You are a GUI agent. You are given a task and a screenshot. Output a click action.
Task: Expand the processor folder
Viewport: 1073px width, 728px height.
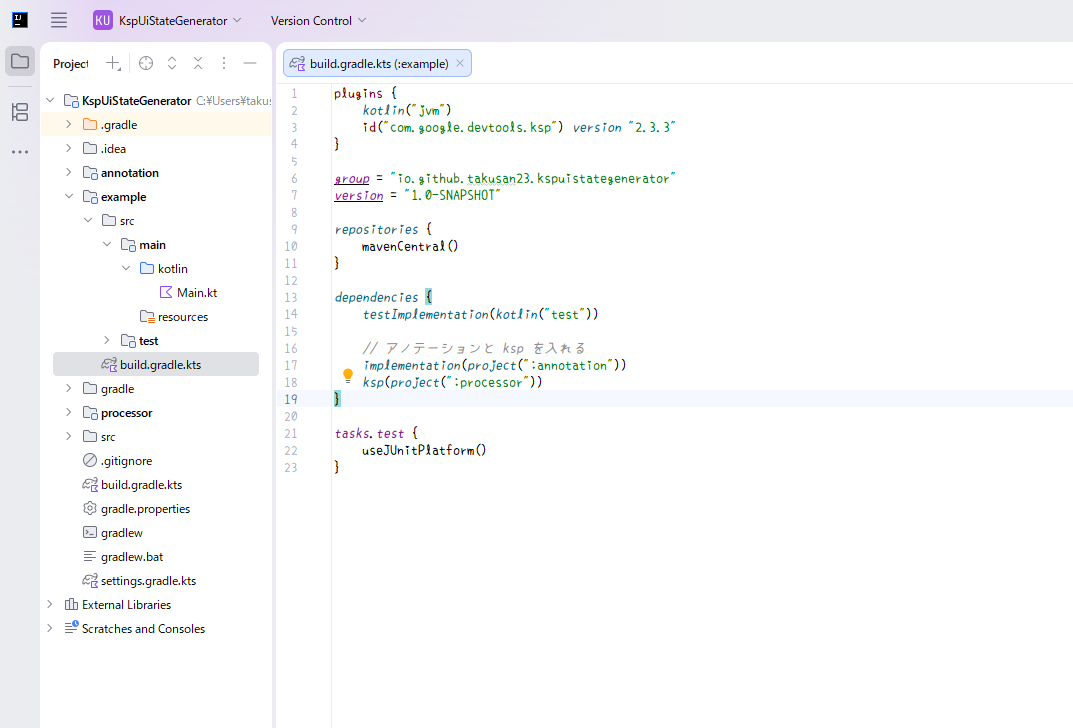pyautogui.click(x=68, y=413)
